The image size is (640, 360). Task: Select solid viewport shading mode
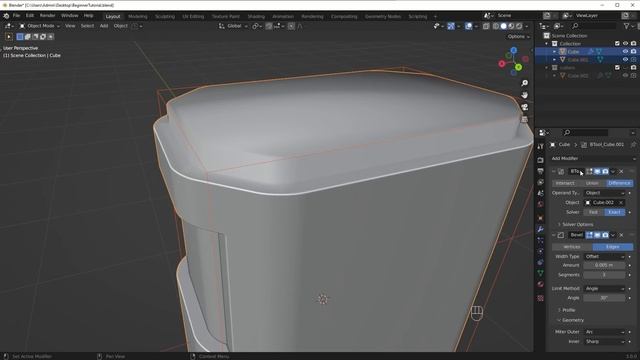504,26
